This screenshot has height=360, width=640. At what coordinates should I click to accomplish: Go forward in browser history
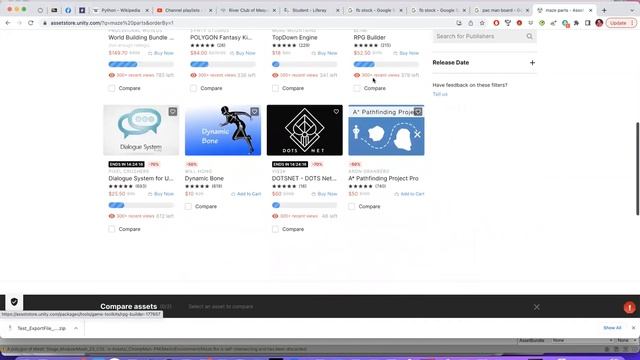click(19, 23)
